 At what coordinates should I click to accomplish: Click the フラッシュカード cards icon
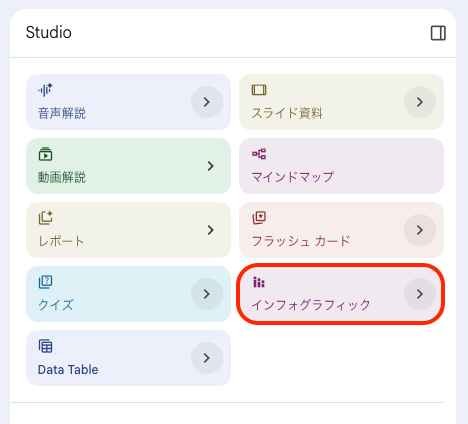pyautogui.click(x=259, y=218)
